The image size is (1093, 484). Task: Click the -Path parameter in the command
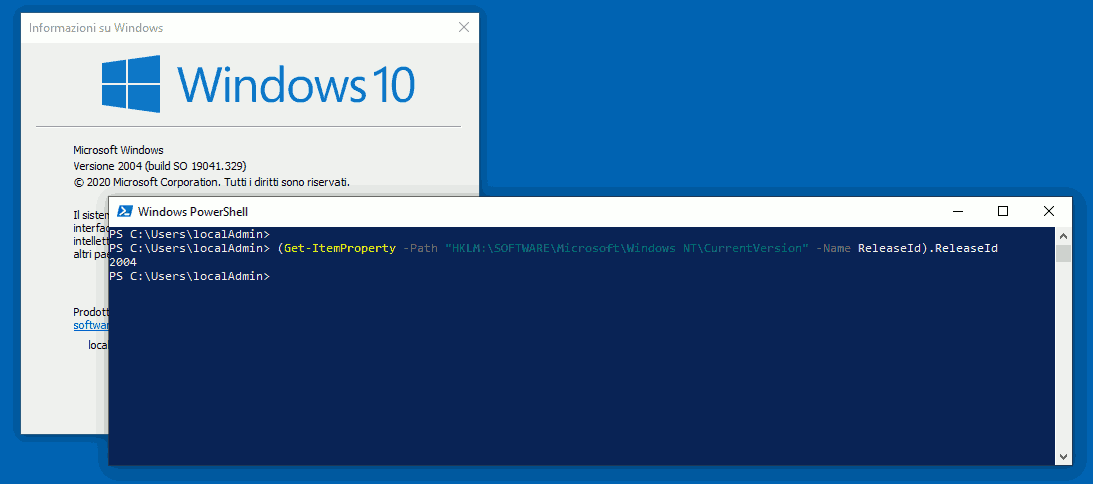420,248
